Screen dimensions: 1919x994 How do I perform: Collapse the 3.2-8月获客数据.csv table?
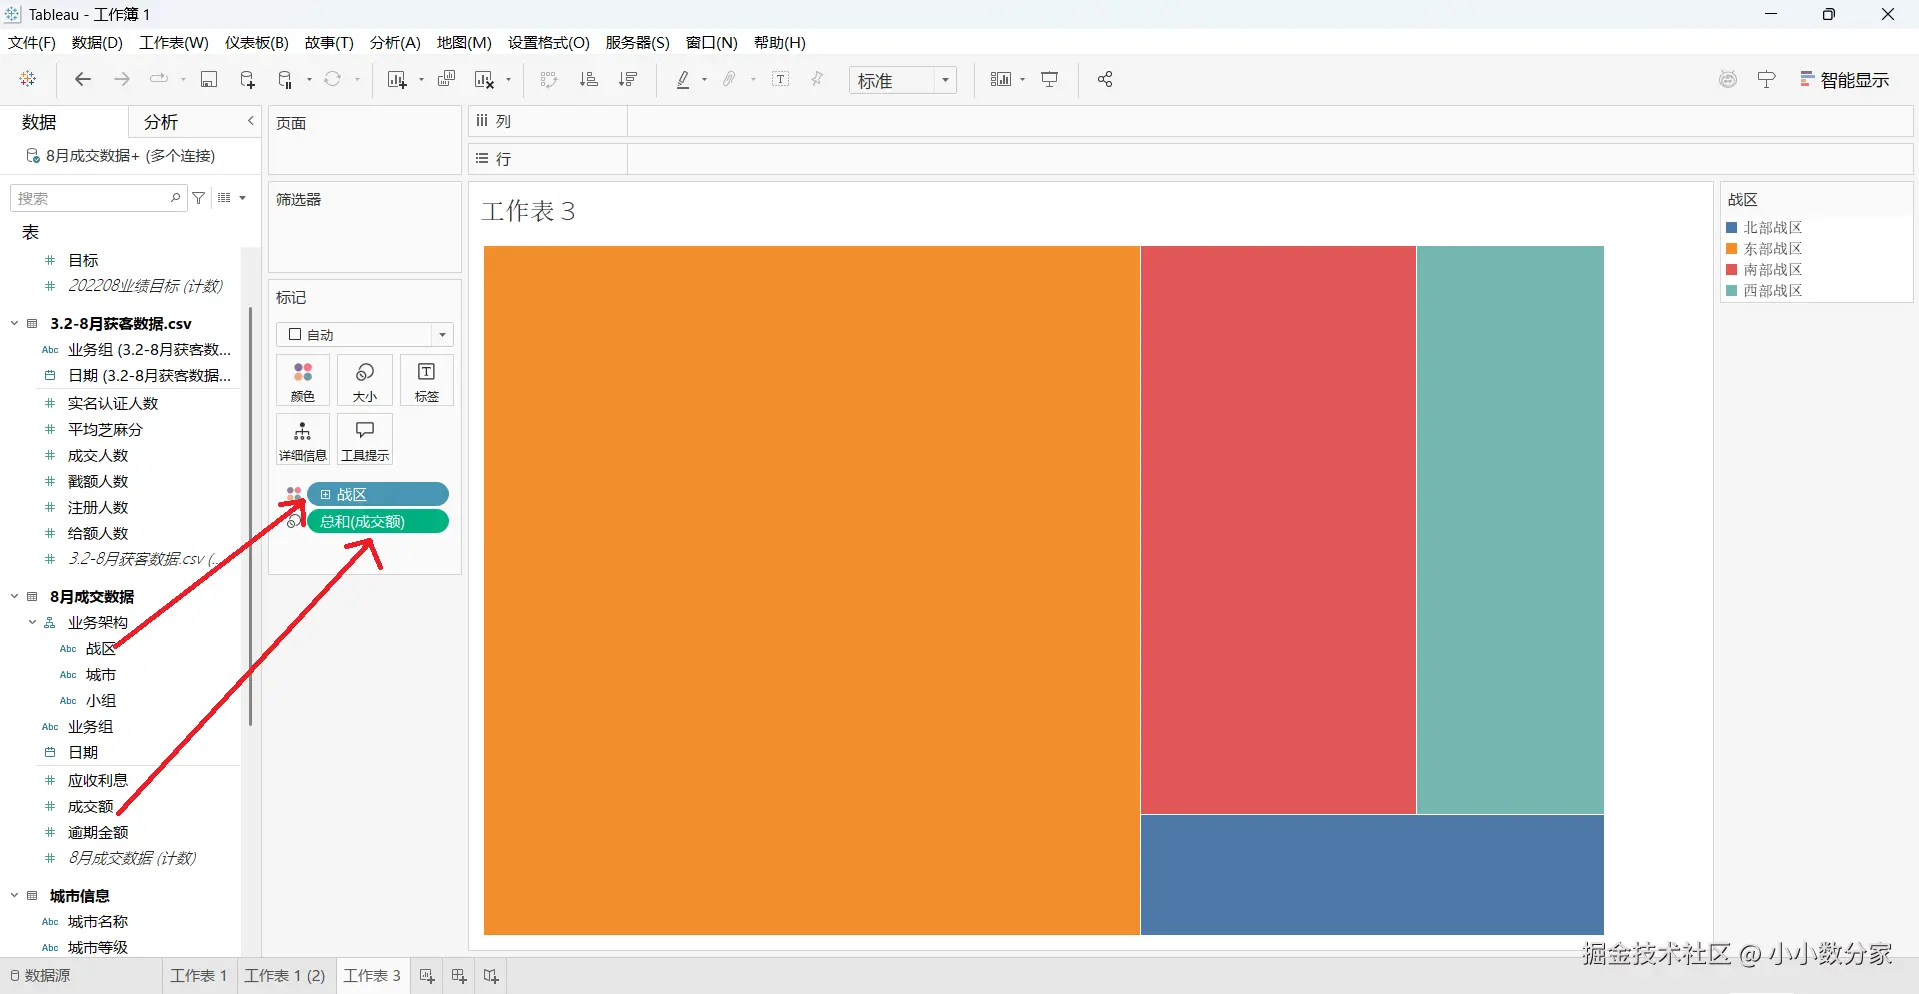(x=15, y=323)
